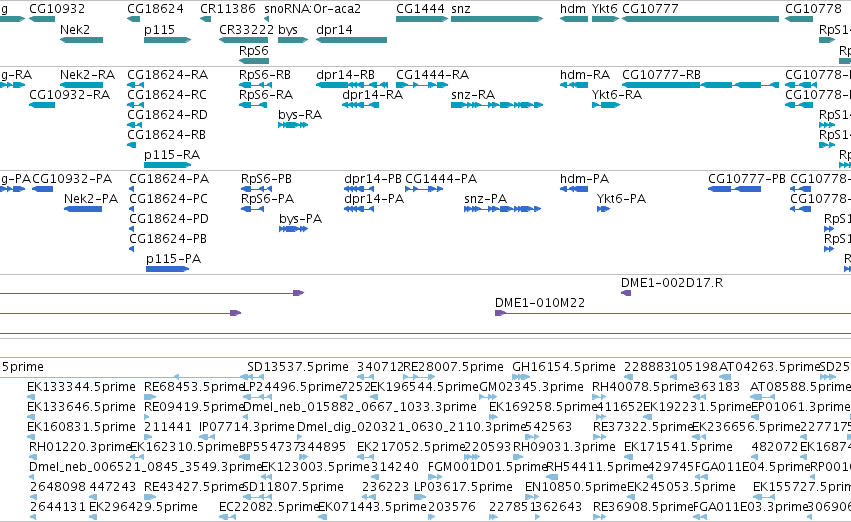Open the CR33222 gene label

click(246, 29)
